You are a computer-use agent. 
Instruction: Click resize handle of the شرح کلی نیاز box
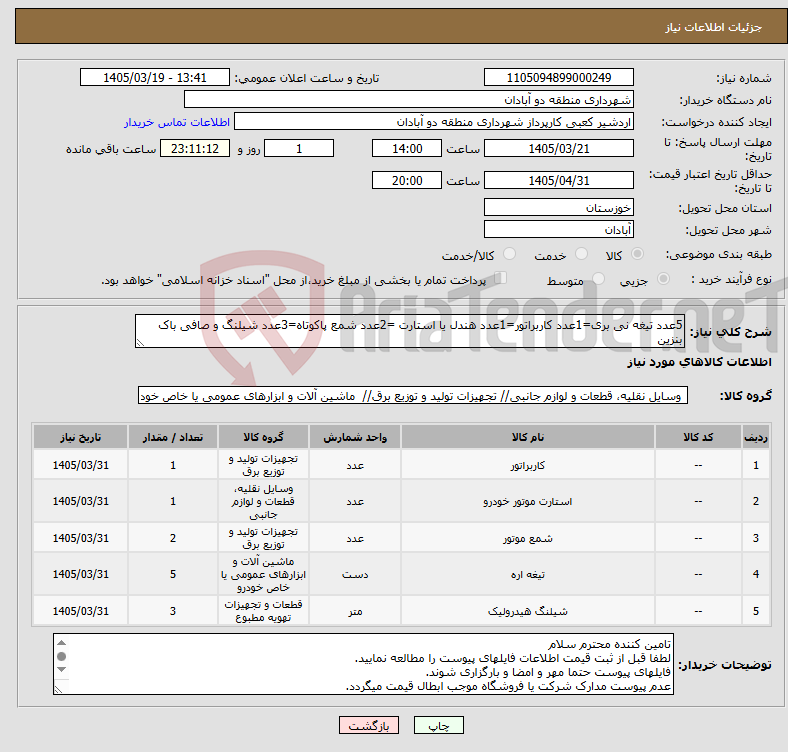point(140,343)
